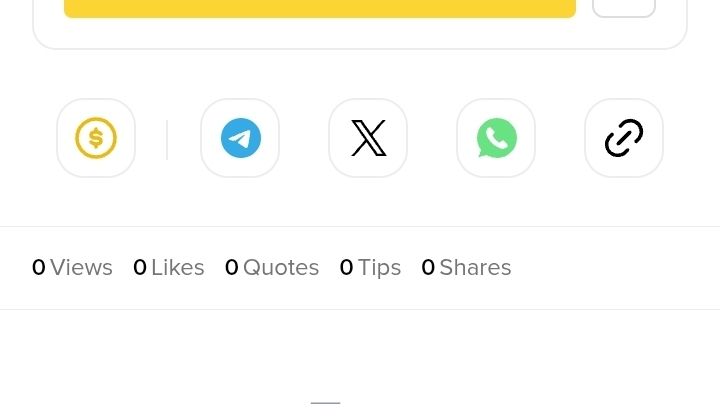Open the Likes list
This screenshot has height=404, width=720.
[x=169, y=267]
